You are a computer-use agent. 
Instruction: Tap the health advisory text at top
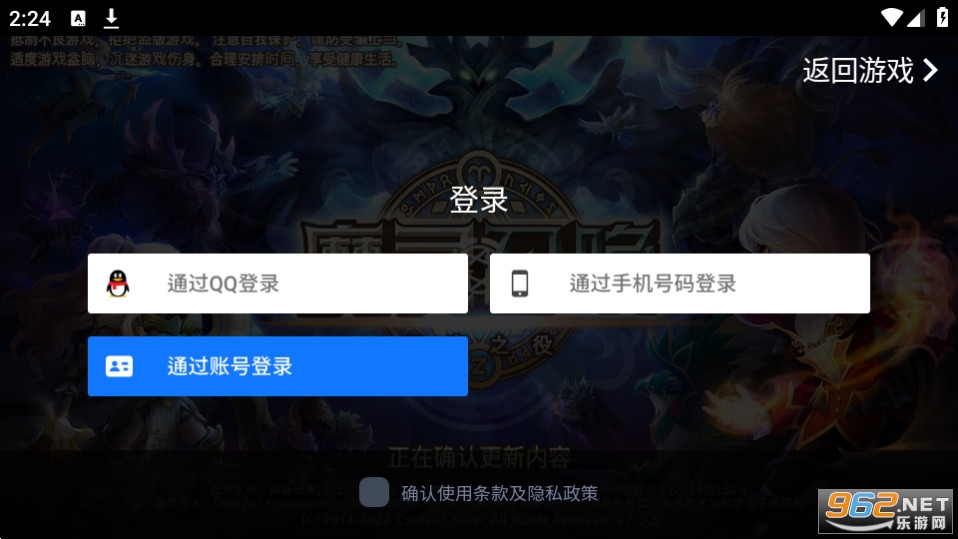pyautogui.click(x=205, y=51)
